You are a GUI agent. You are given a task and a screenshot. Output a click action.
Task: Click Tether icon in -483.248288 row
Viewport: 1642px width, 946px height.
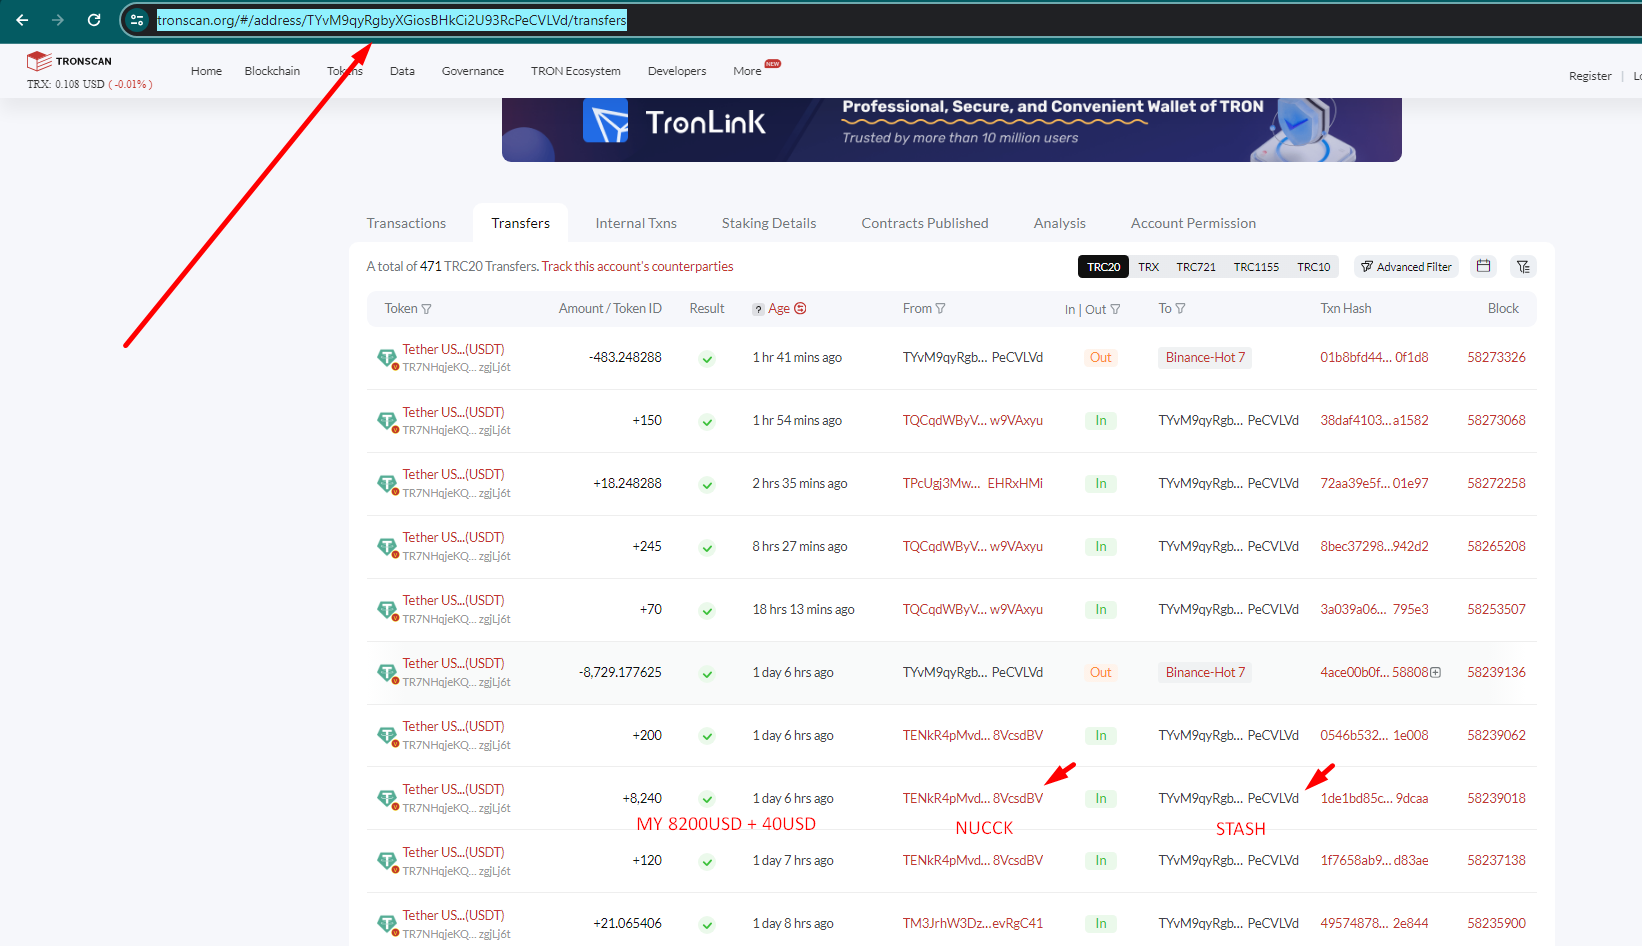coord(387,358)
